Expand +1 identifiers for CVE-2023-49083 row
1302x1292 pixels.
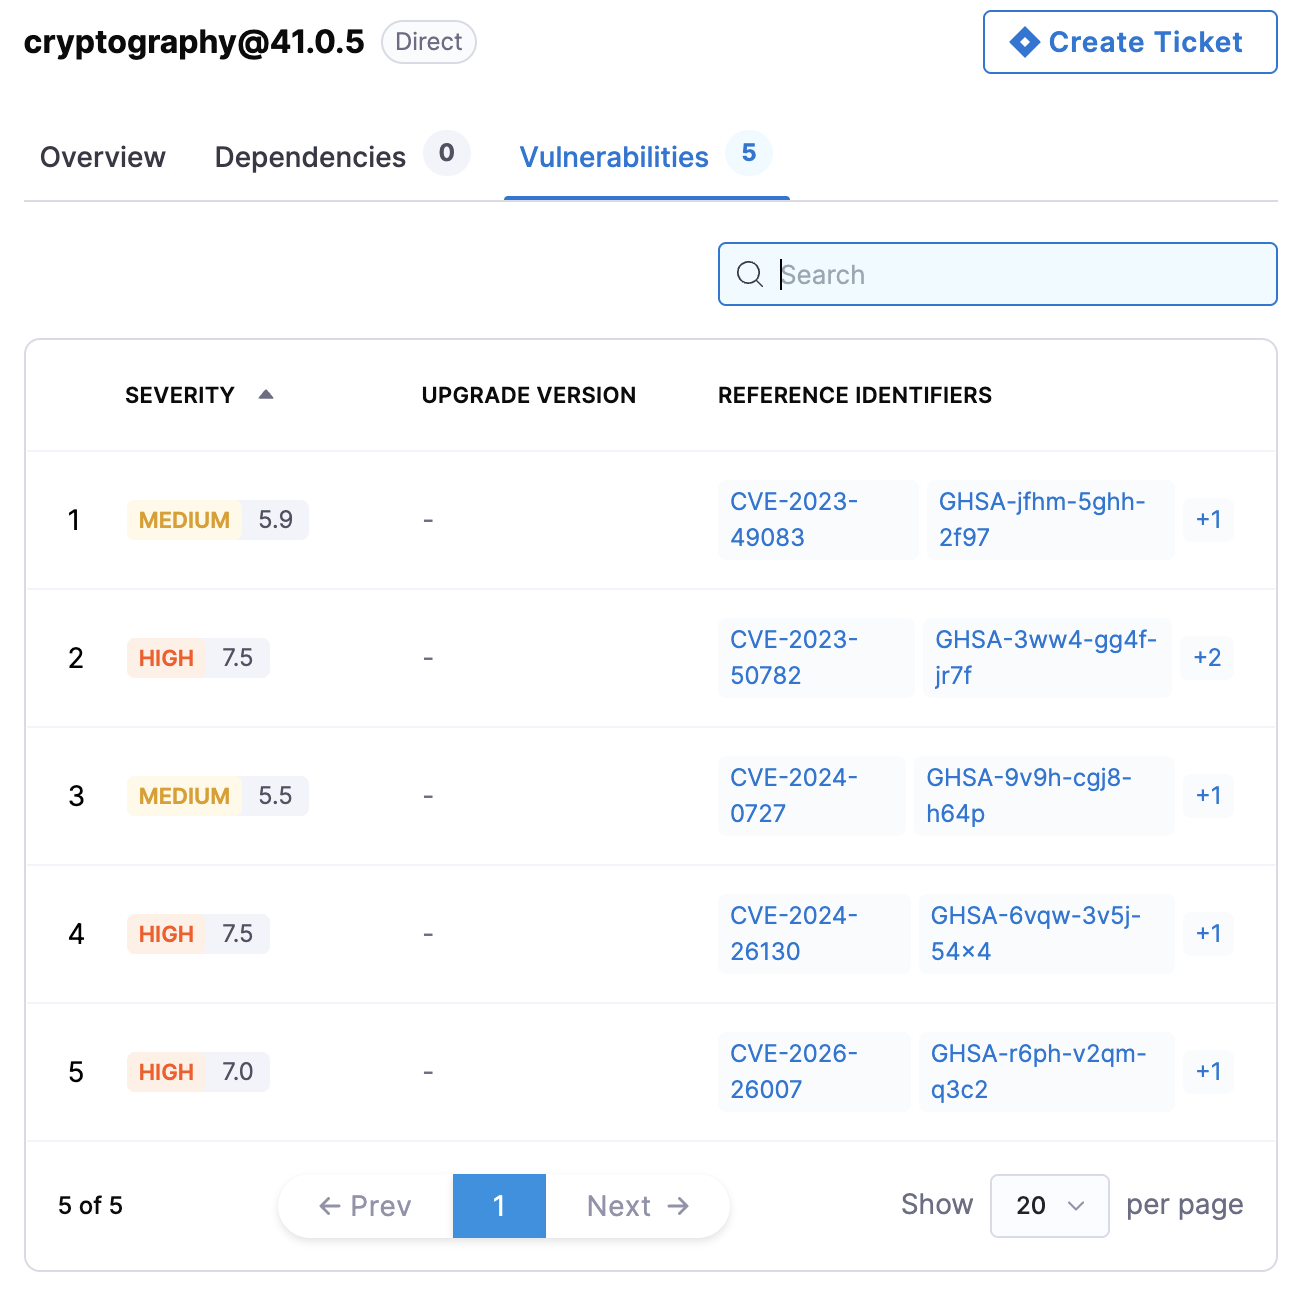[x=1208, y=520]
